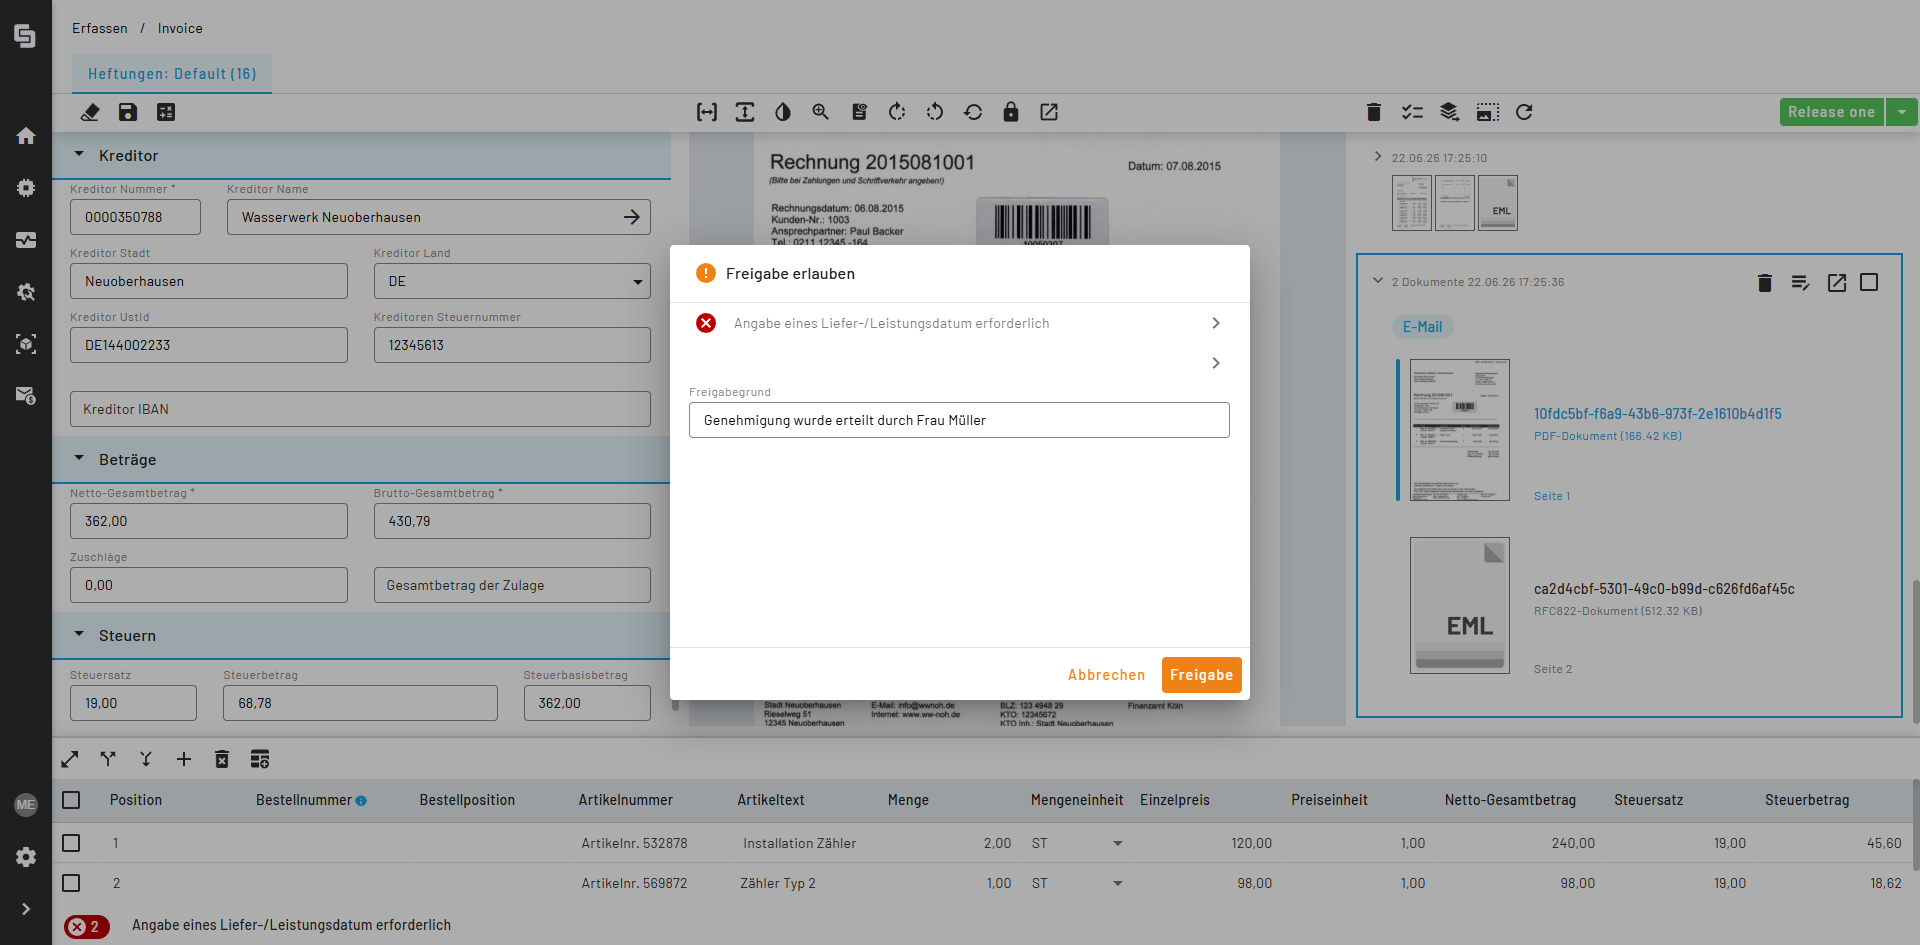Click the zoom magnifier icon above document
The image size is (1920, 945).
point(821,112)
